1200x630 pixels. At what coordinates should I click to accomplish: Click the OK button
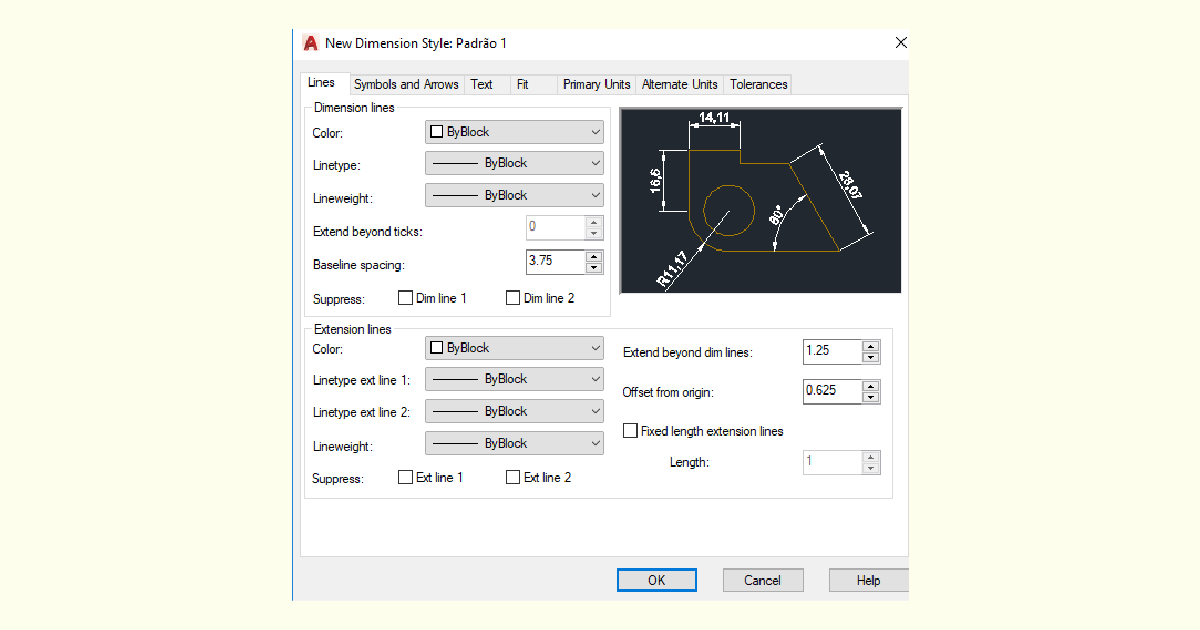click(x=657, y=580)
